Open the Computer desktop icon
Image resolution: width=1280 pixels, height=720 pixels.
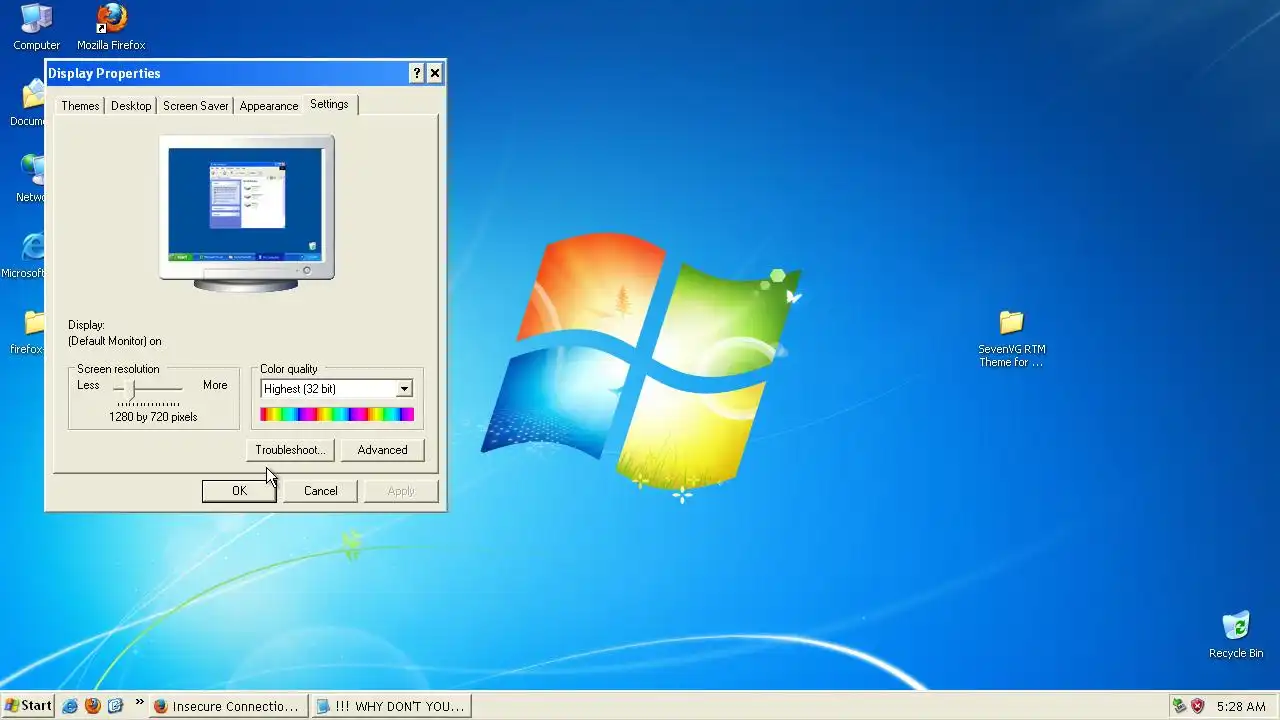(x=36, y=27)
